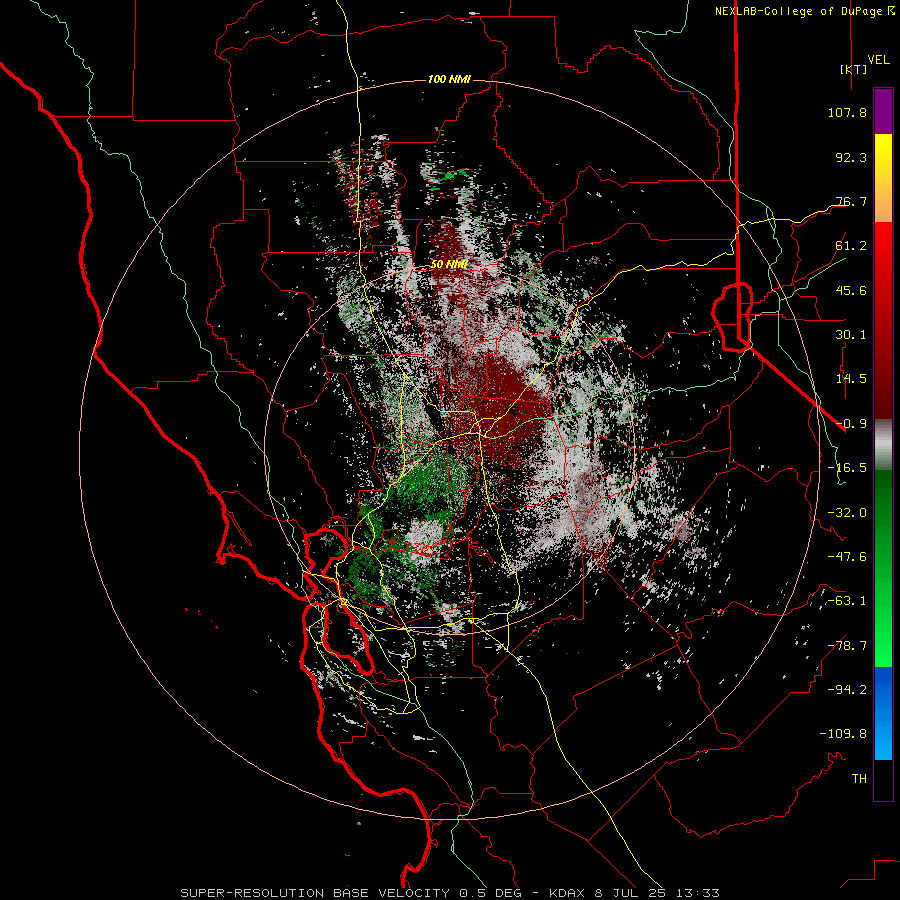900x900 pixels.
Task: Click the 61.2 velocity scale value
Action: 851,246
